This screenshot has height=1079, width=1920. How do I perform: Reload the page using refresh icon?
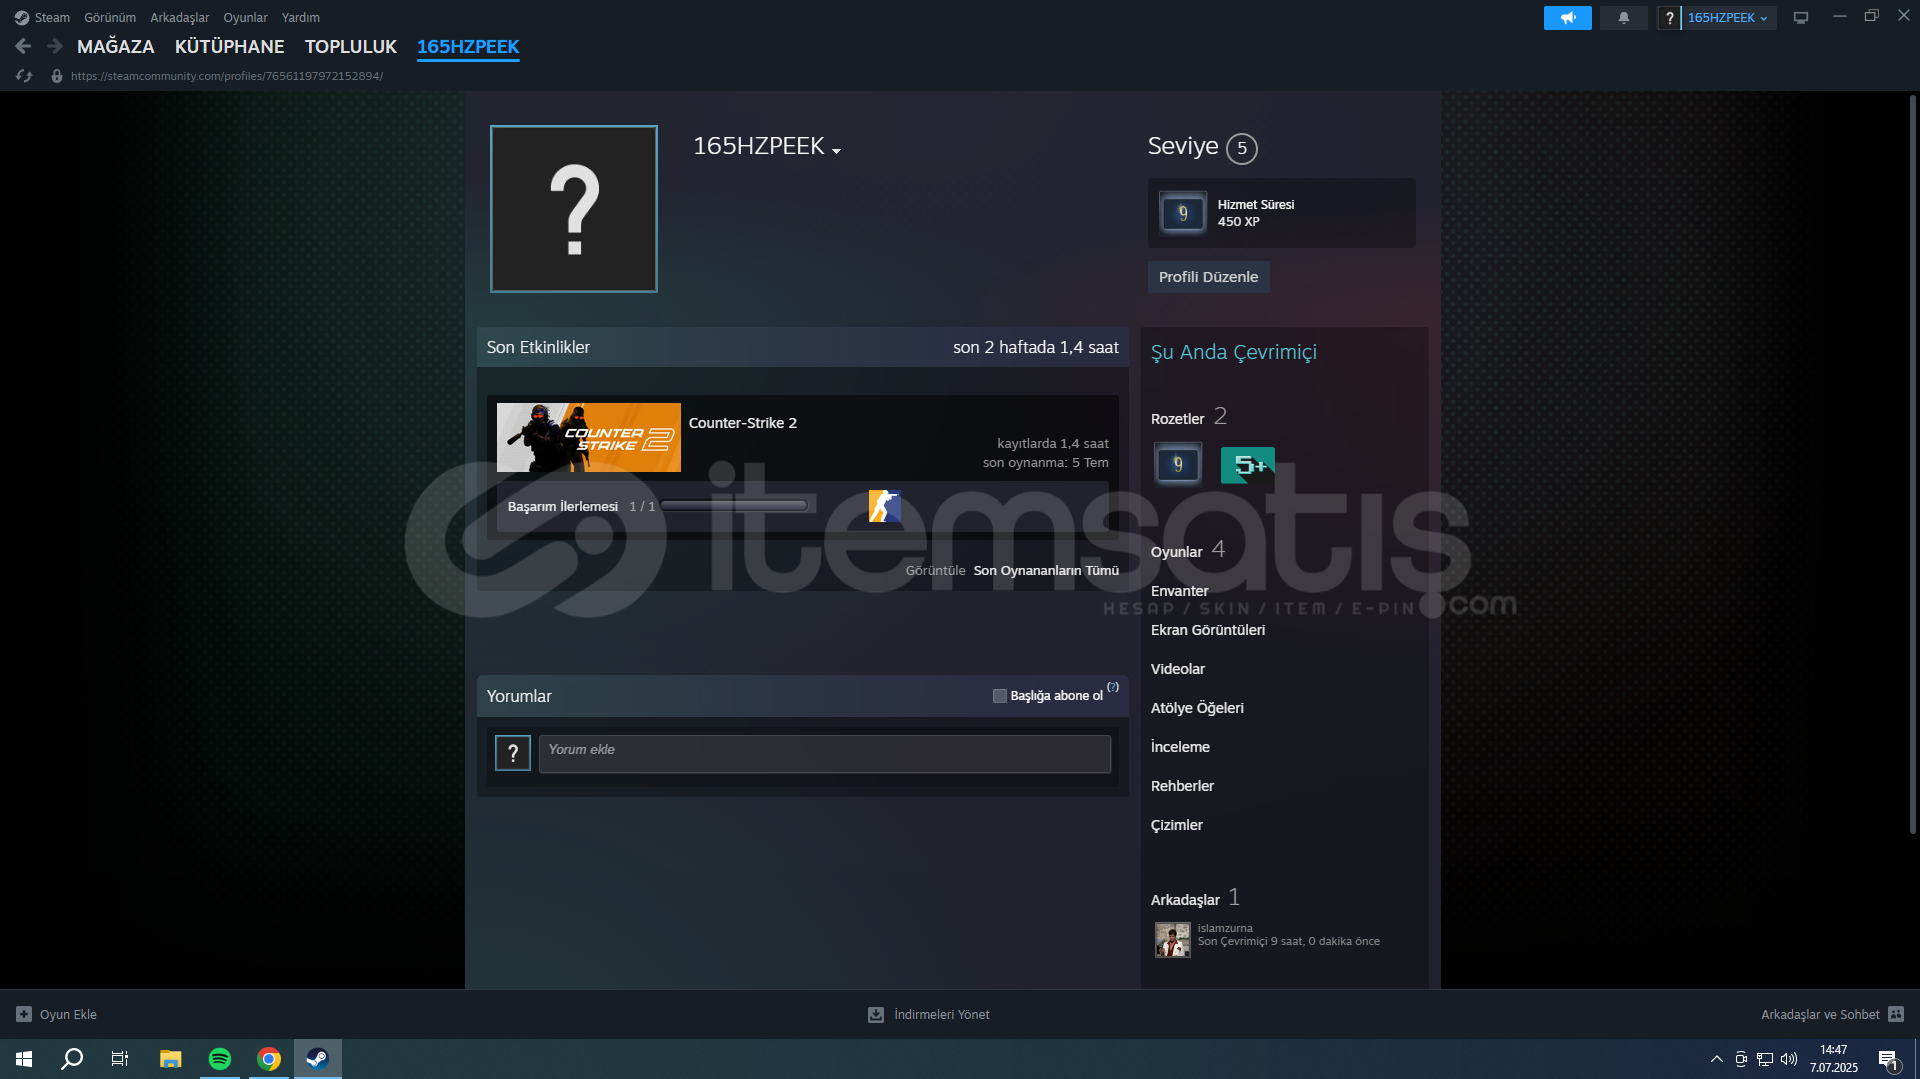pos(24,76)
